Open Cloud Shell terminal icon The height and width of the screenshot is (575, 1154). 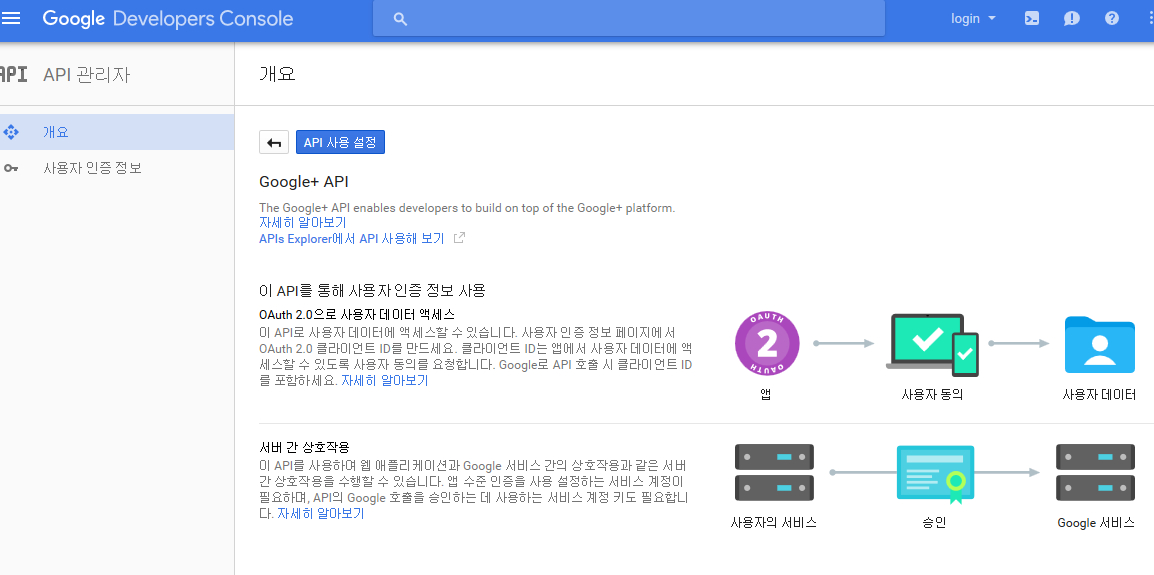point(1033,19)
